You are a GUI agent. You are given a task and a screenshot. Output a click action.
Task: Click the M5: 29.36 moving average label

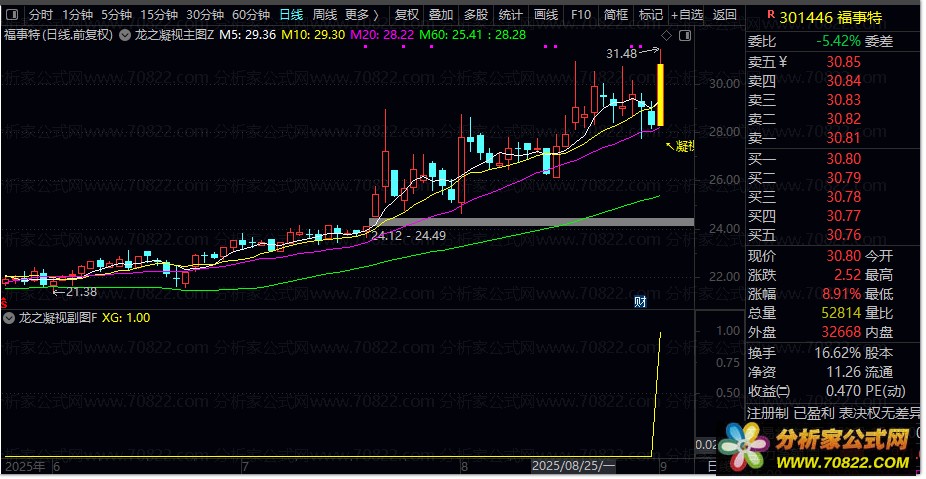pos(248,35)
